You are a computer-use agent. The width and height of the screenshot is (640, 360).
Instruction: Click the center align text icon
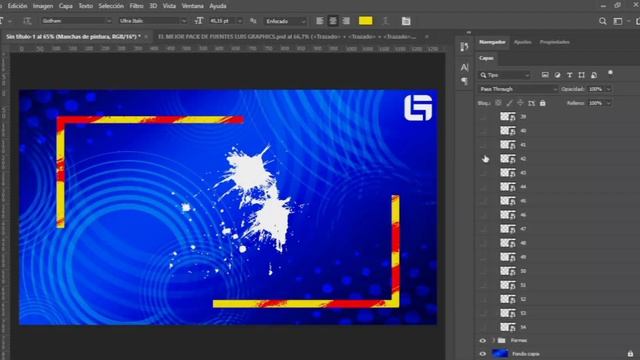click(x=333, y=21)
